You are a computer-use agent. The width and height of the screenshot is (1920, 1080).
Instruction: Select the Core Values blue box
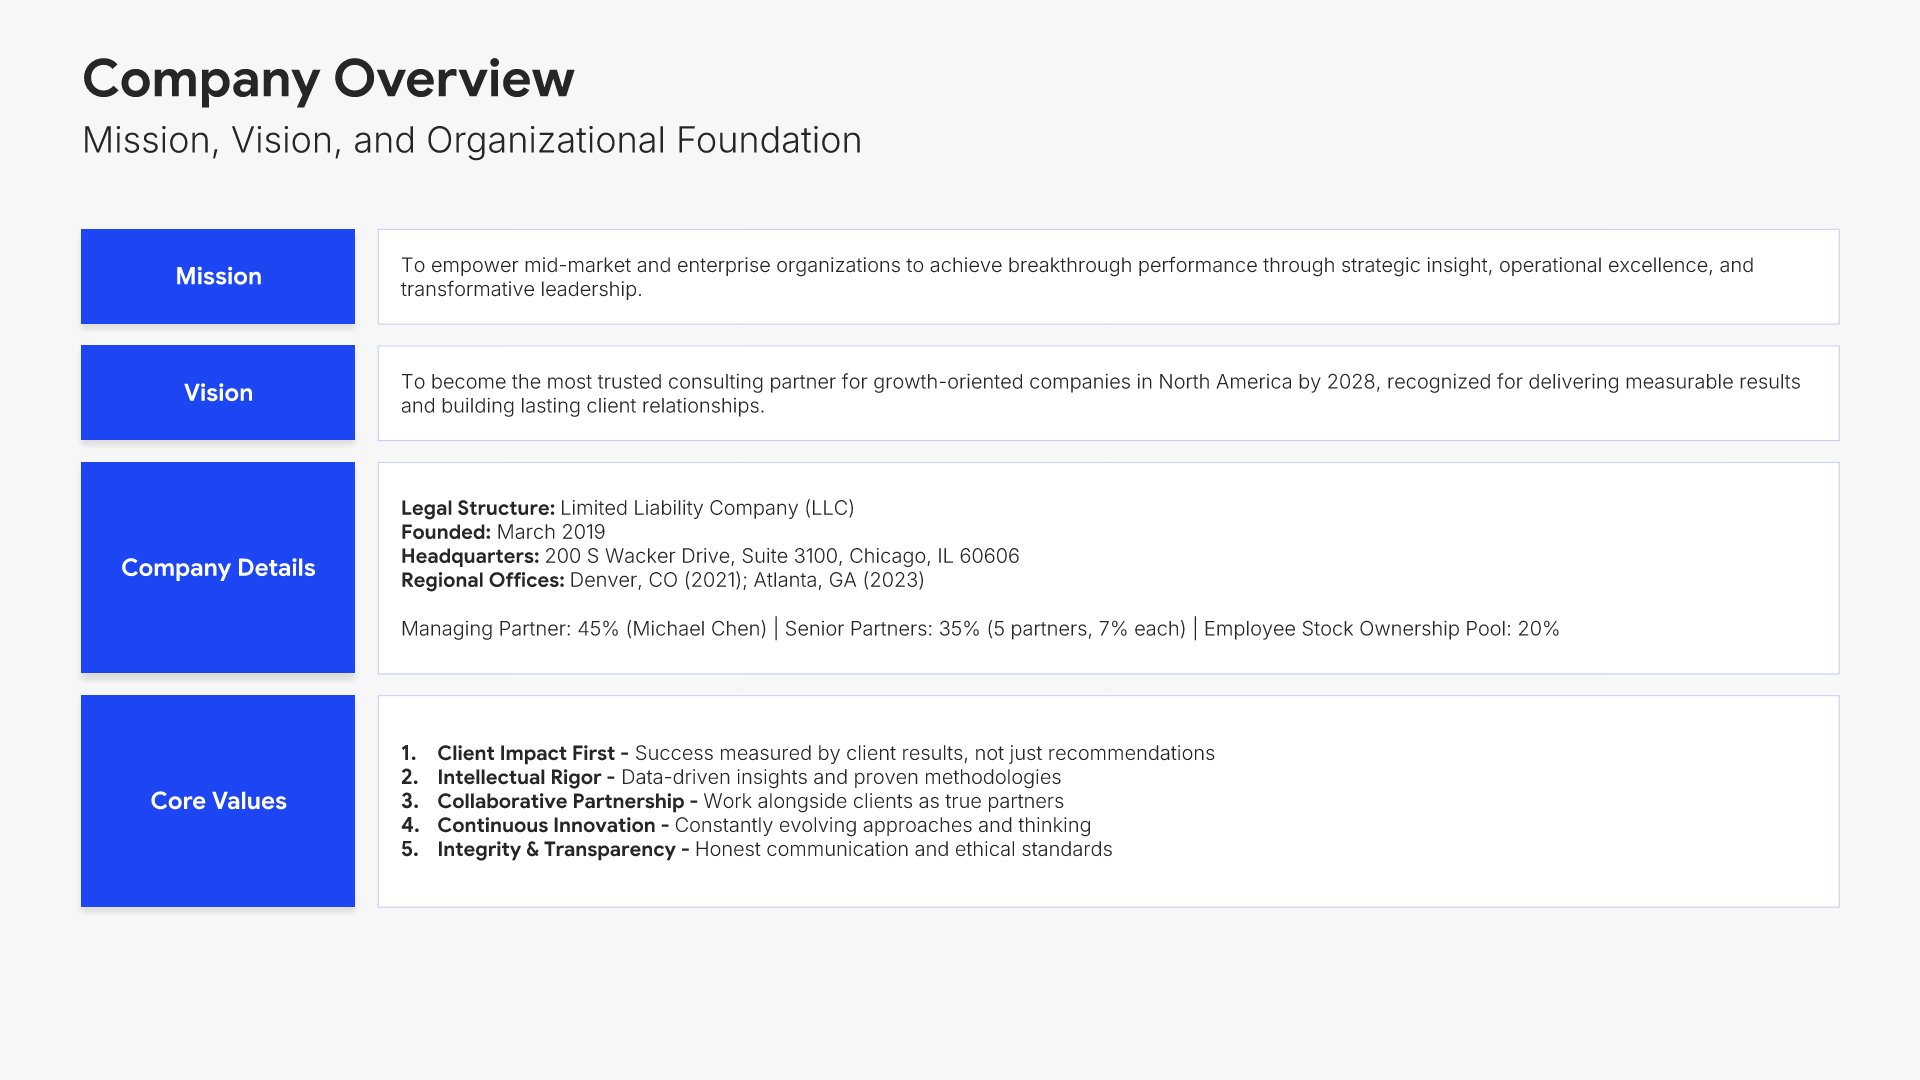point(218,801)
